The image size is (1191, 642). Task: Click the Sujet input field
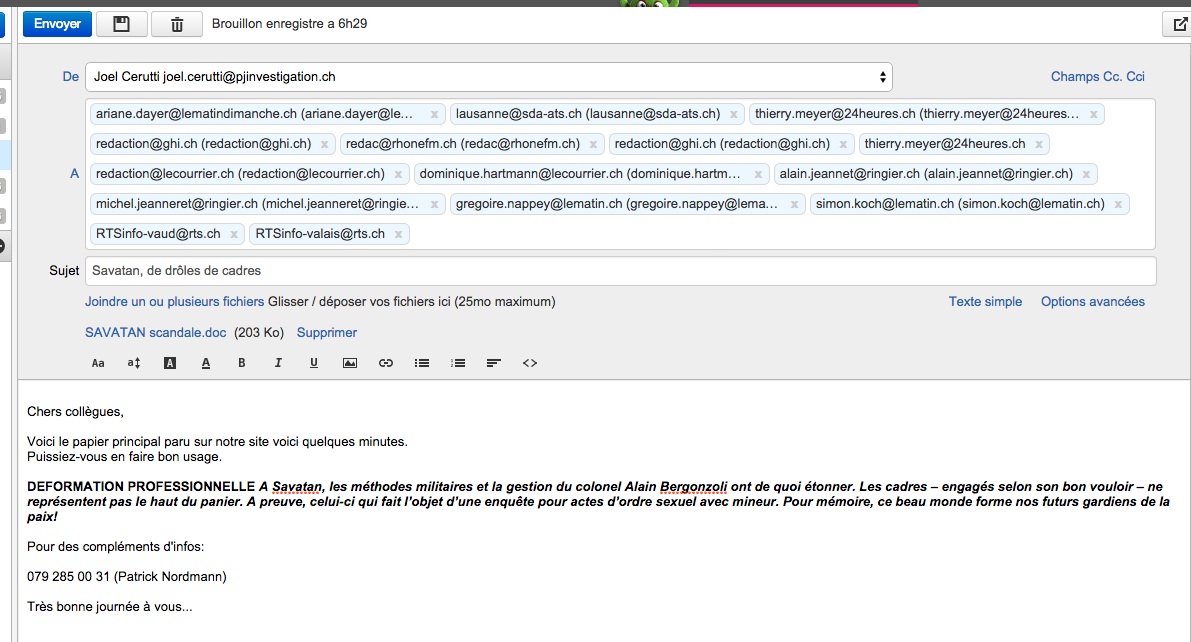[621, 271]
